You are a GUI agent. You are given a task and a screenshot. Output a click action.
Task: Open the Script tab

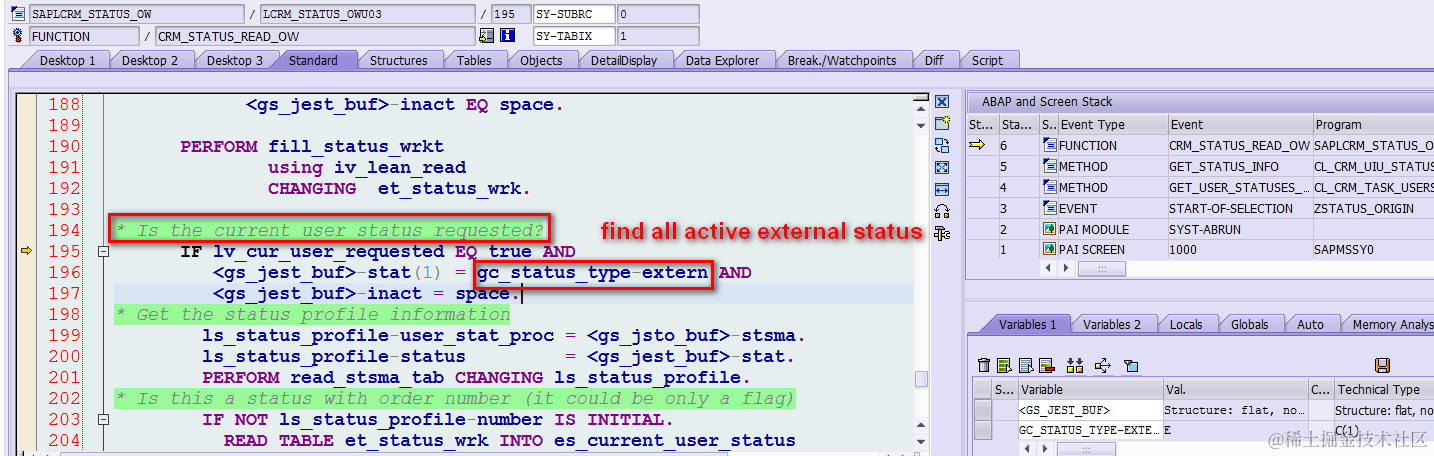click(x=987, y=61)
